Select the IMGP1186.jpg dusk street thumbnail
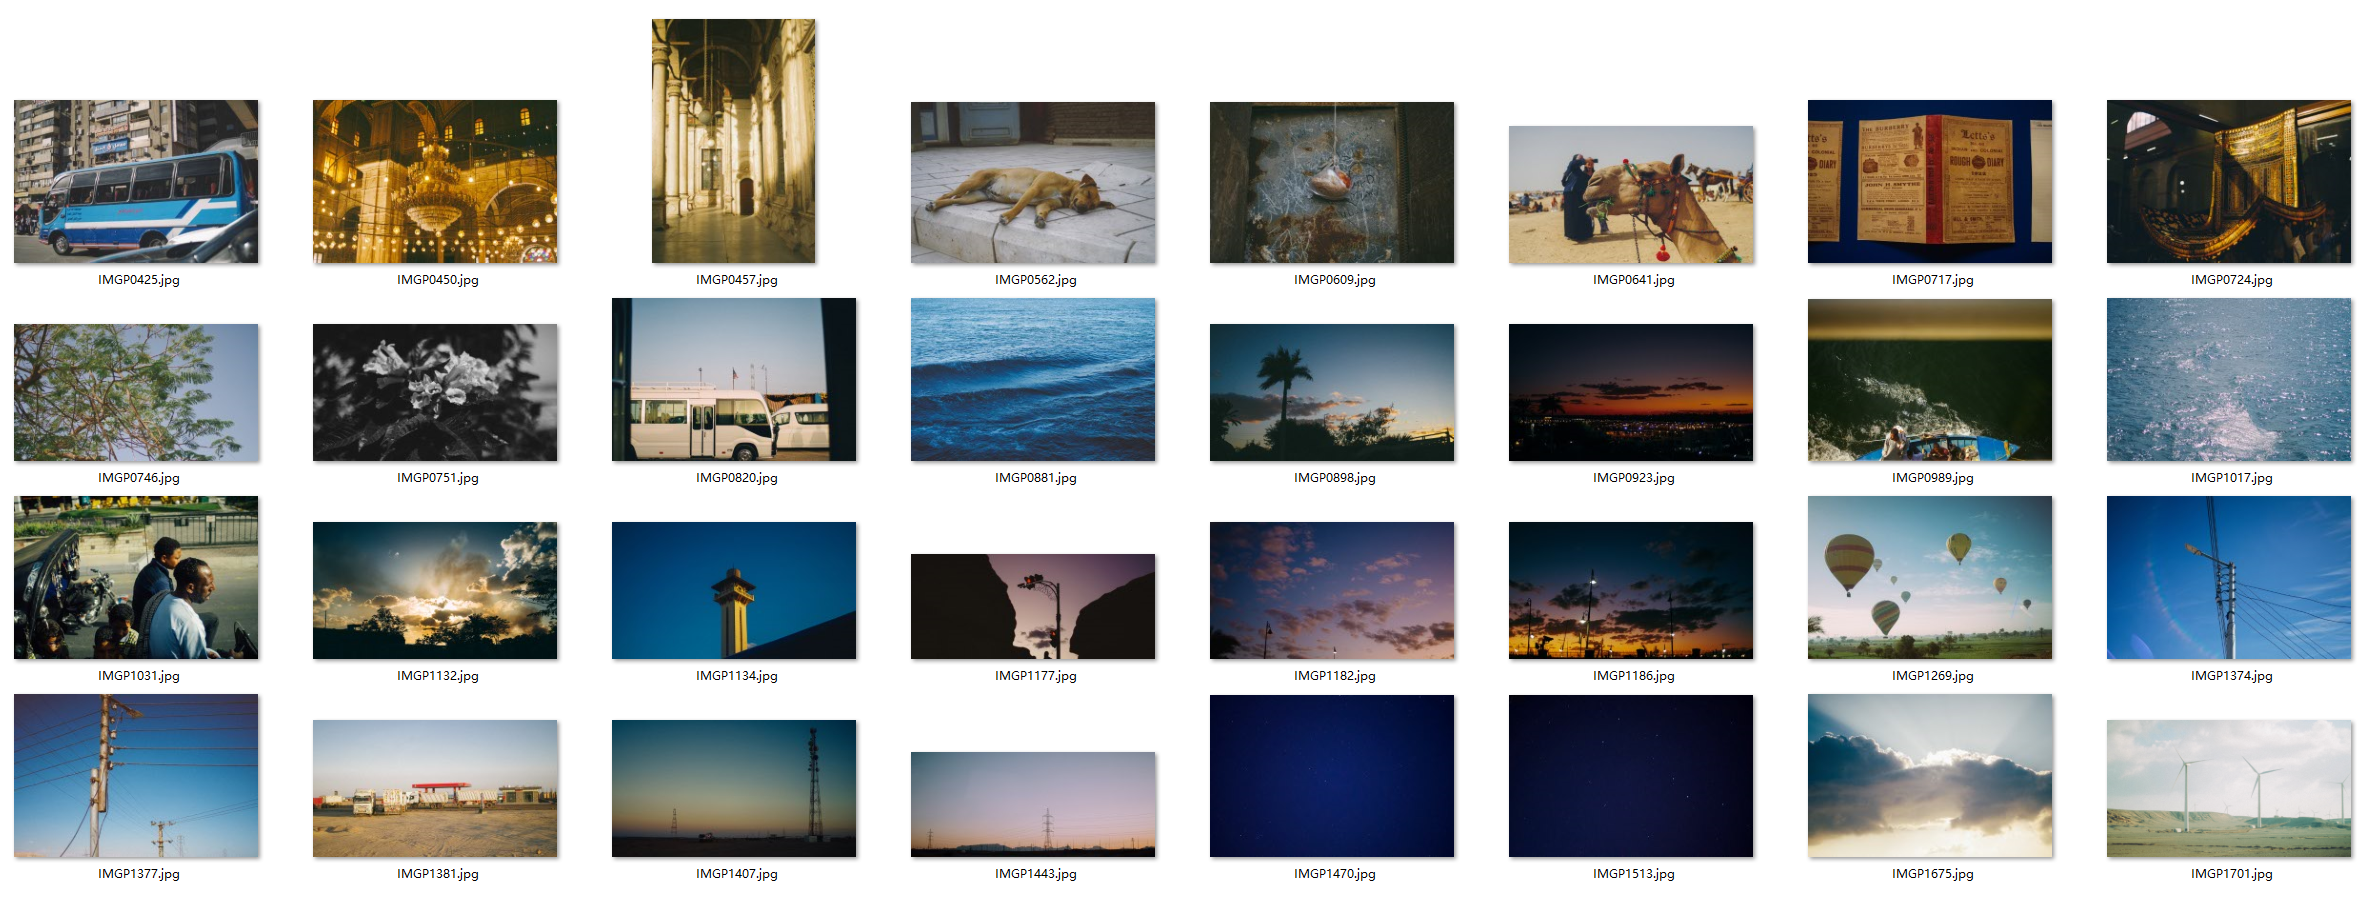Viewport: 2376px width, 920px height. coord(1631,590)
